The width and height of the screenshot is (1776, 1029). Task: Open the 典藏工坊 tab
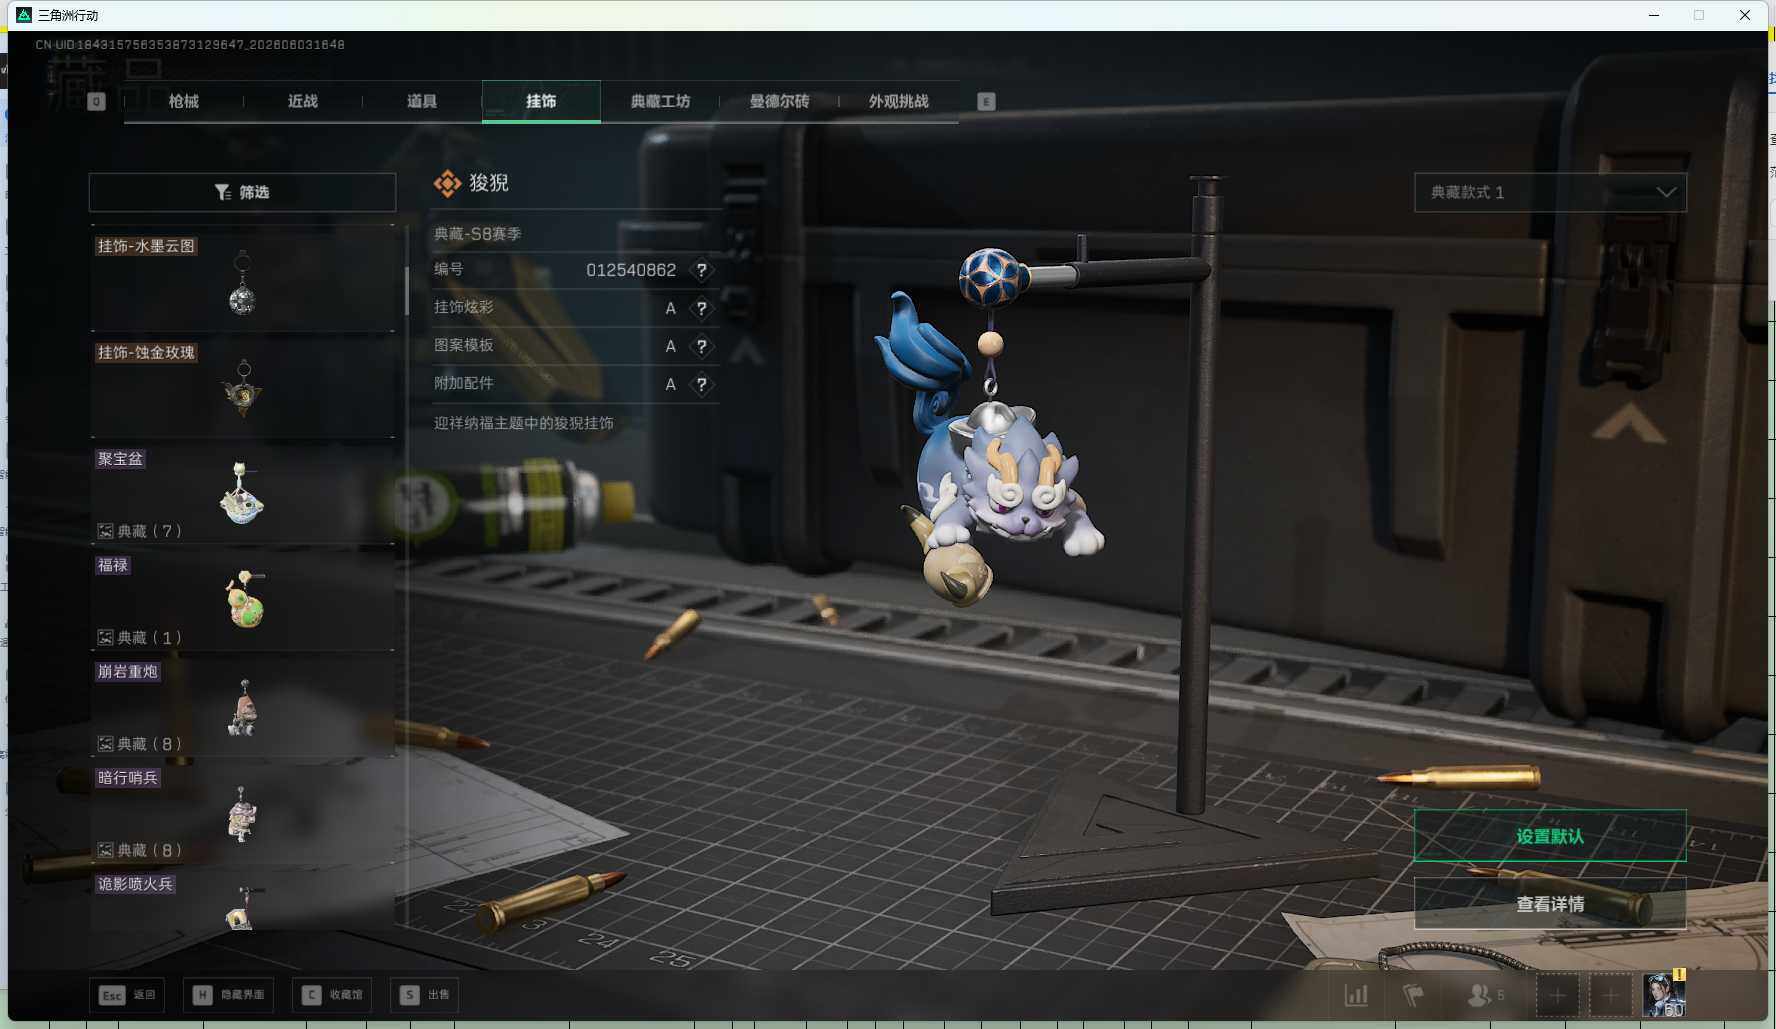tap(660, 101)
